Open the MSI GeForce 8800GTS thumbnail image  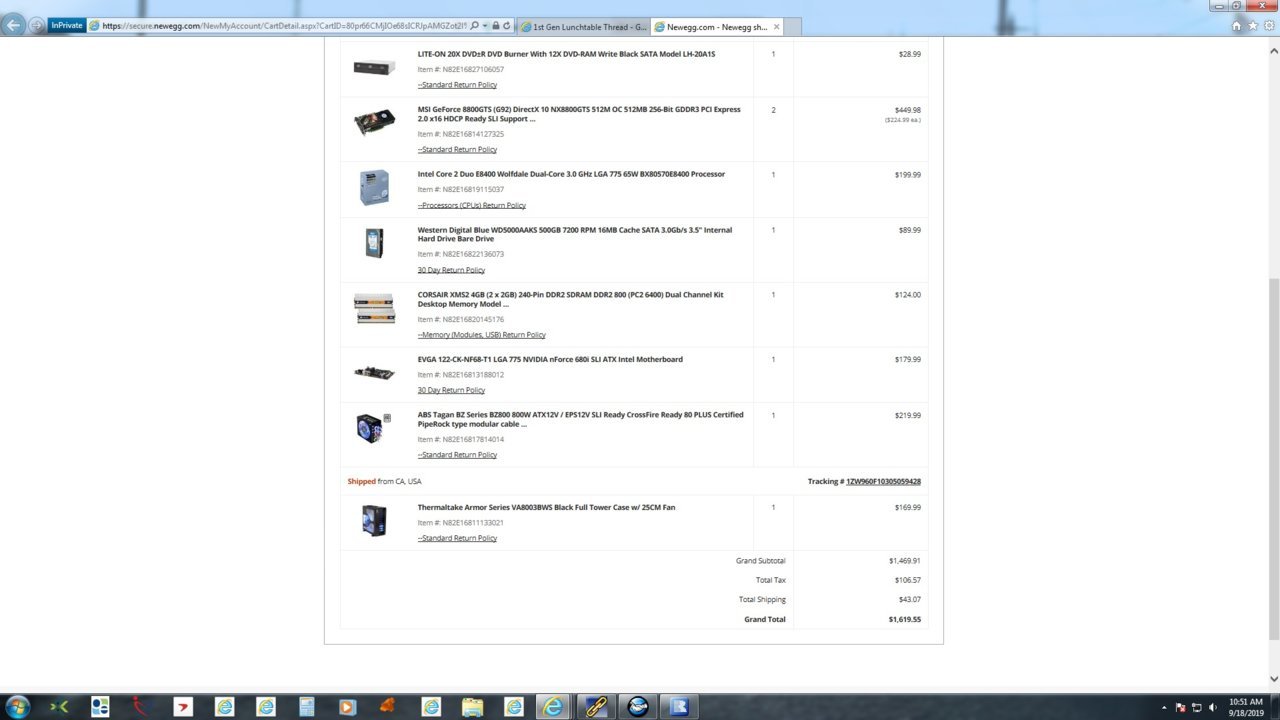tap(374, 122)
